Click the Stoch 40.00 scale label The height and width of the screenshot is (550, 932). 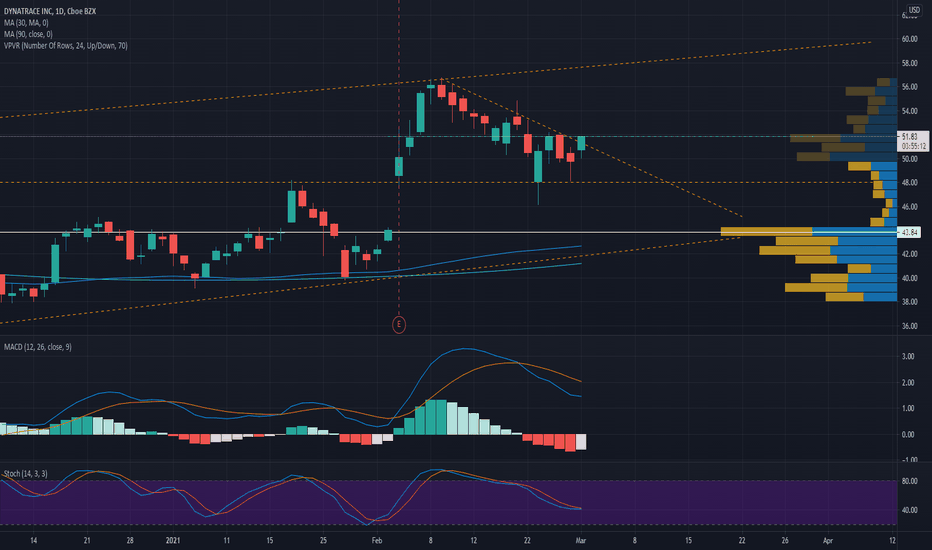click(909, 510)
